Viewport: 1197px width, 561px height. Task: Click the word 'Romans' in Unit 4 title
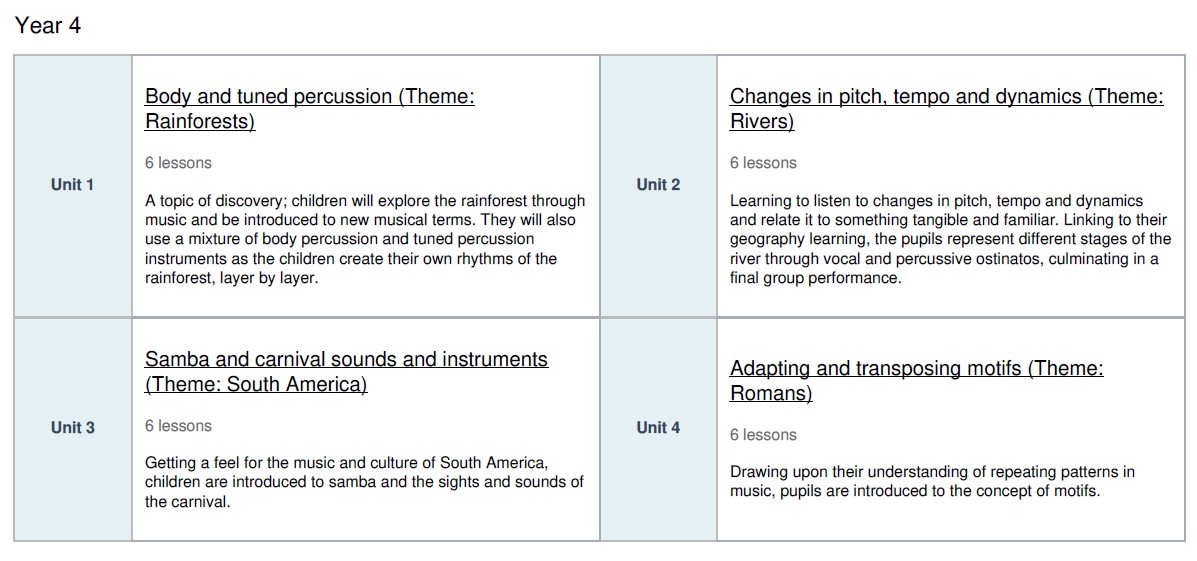click(x=770, y=394)
